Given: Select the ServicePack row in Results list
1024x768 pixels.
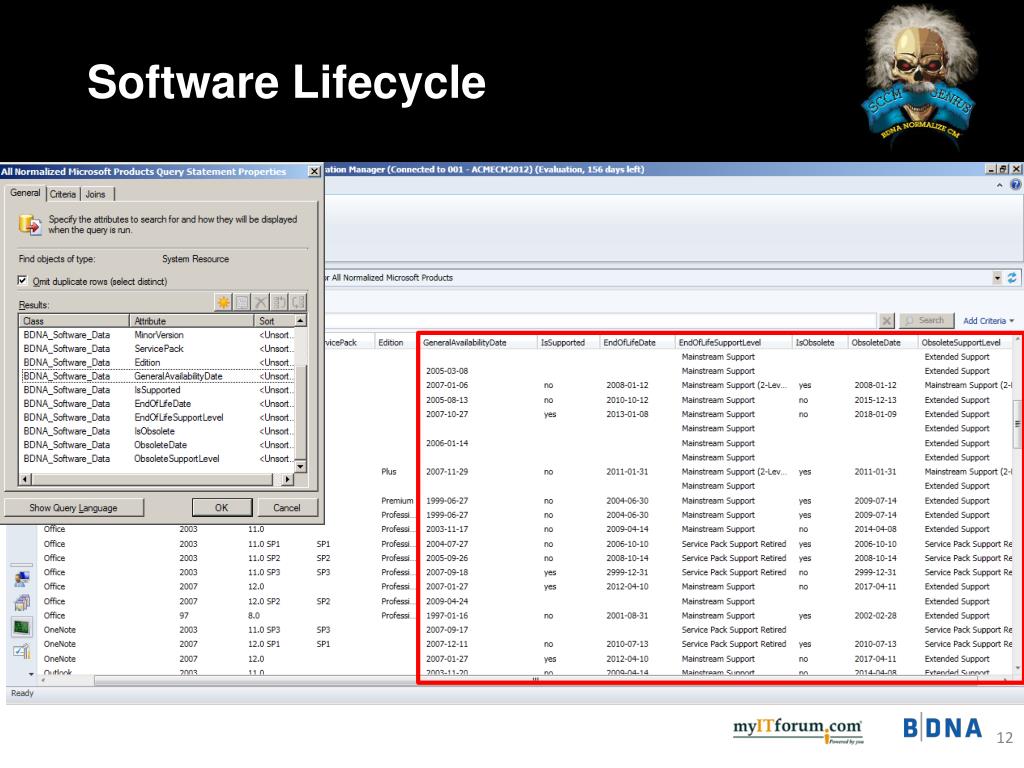Looking at the screenshot, I should 157,348.
